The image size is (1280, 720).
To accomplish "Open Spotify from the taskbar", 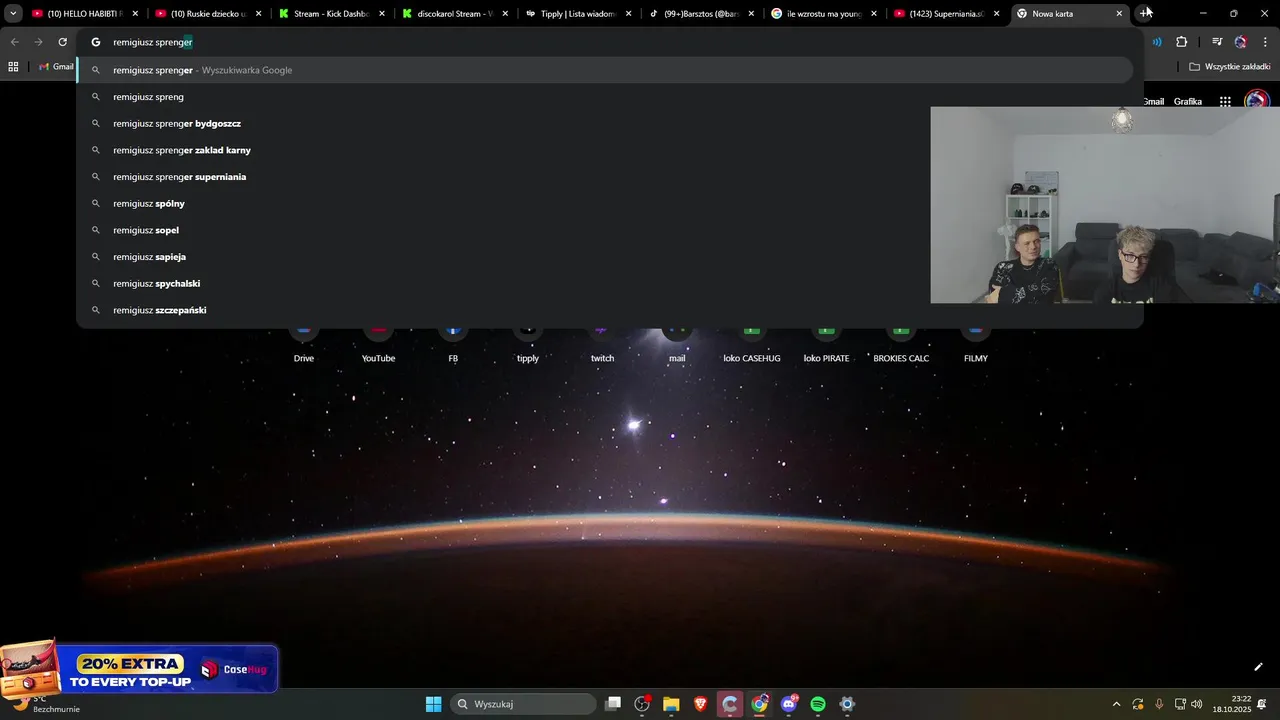I will pyautogui.click(x=818, y=704).
